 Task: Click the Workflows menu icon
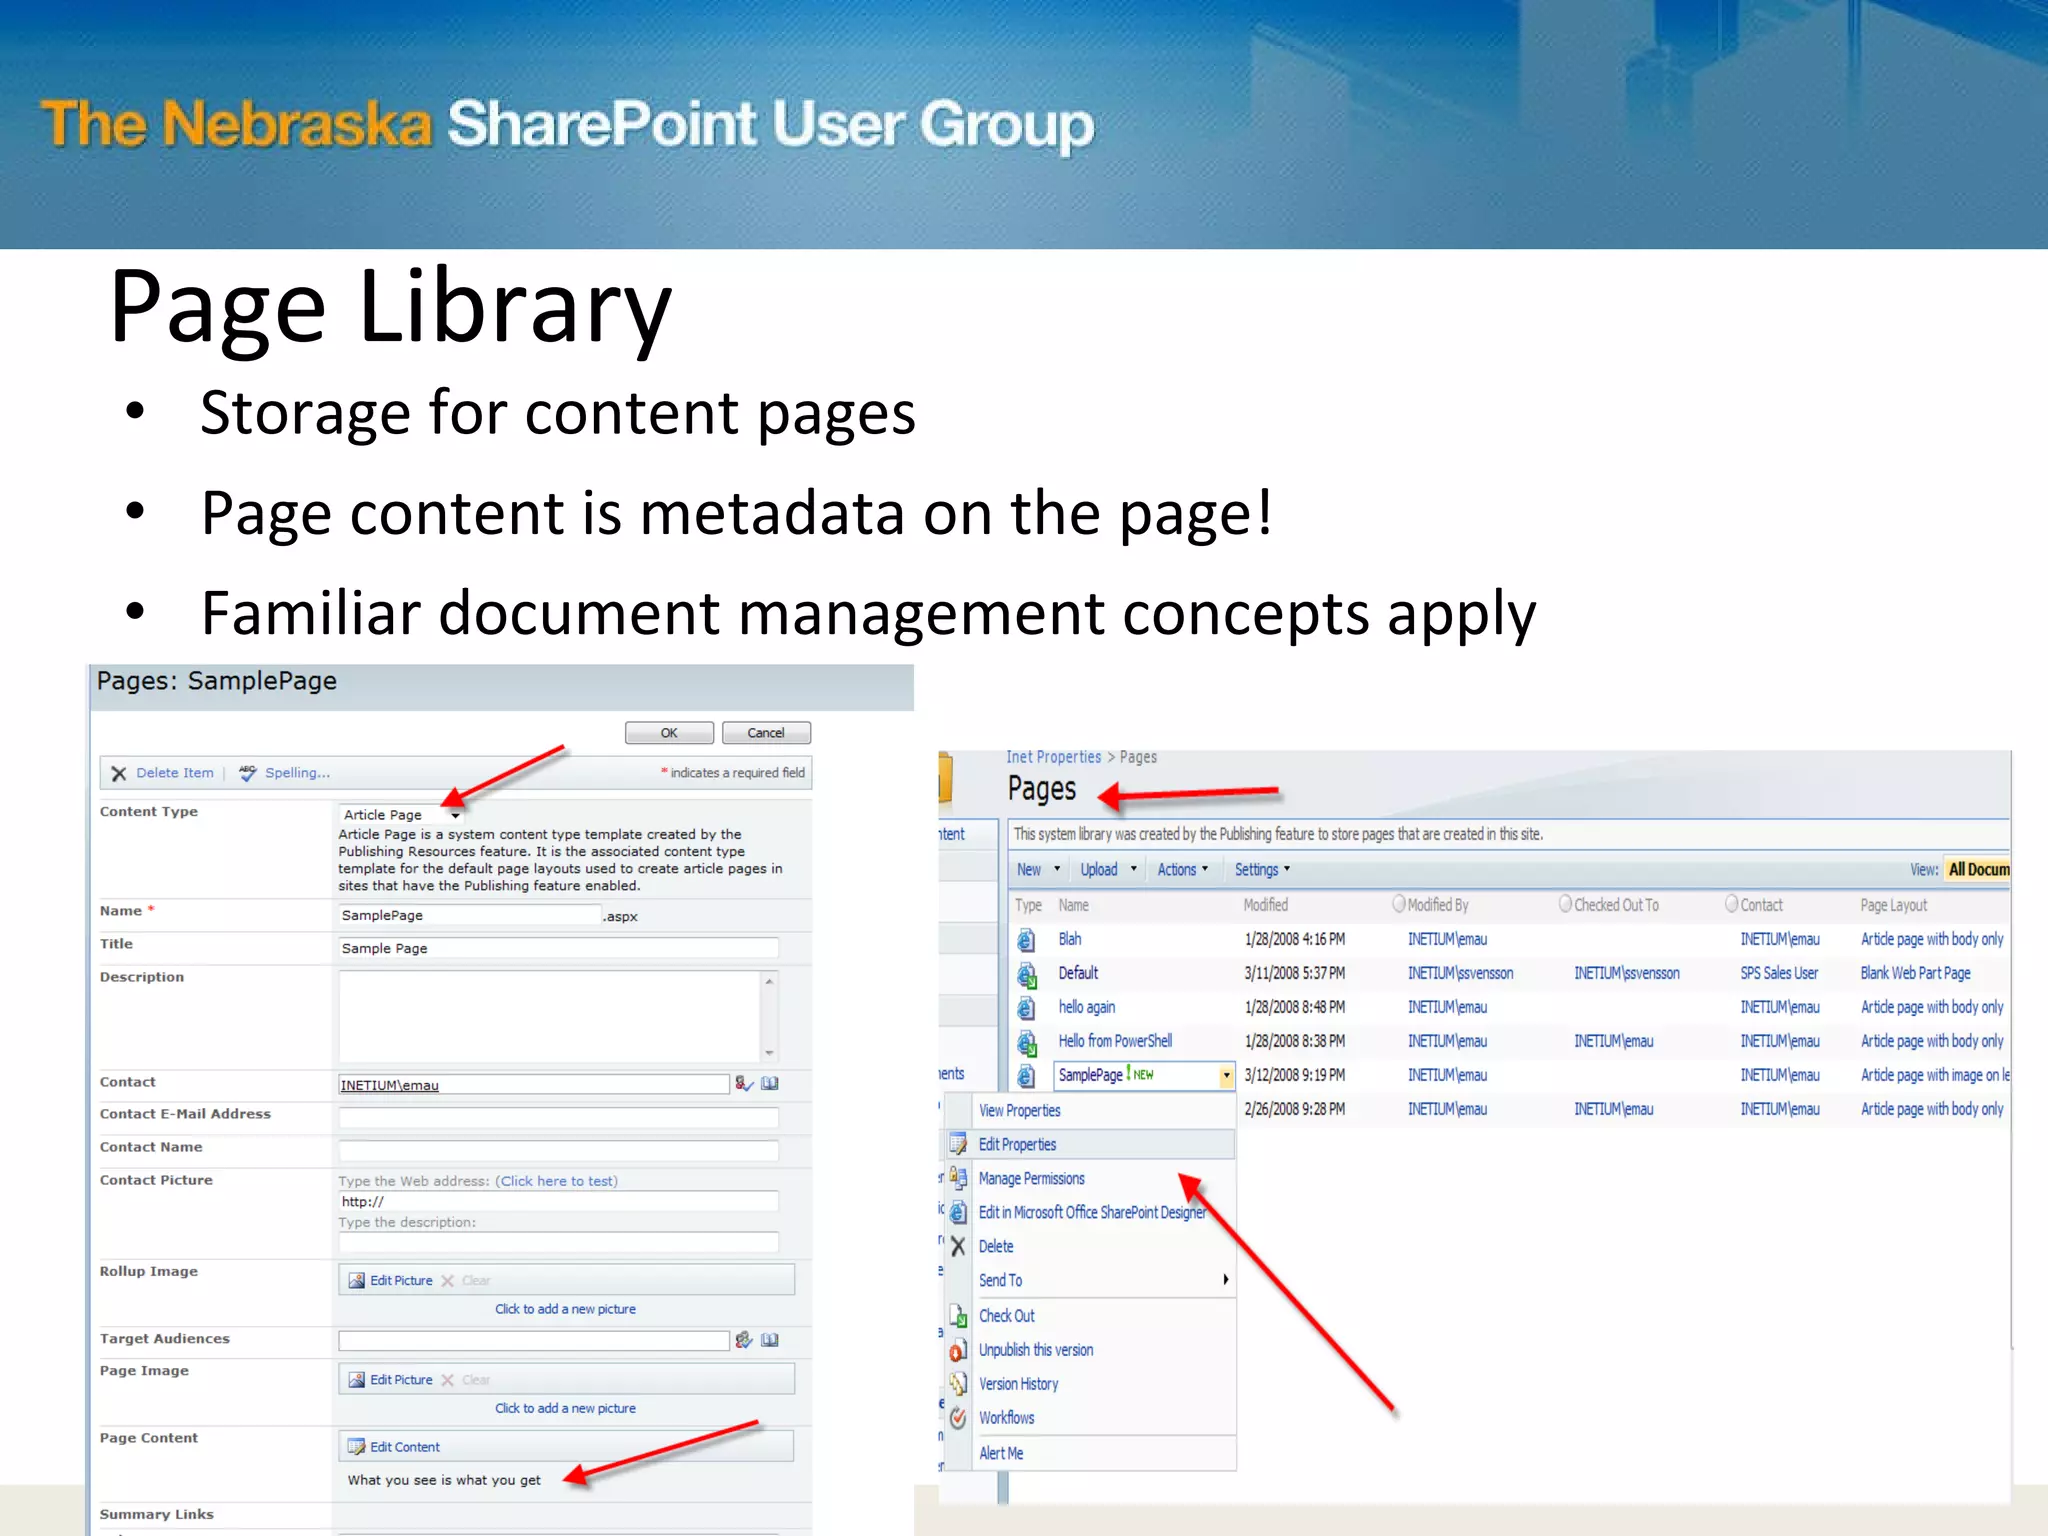click(x=958, y=1418)
